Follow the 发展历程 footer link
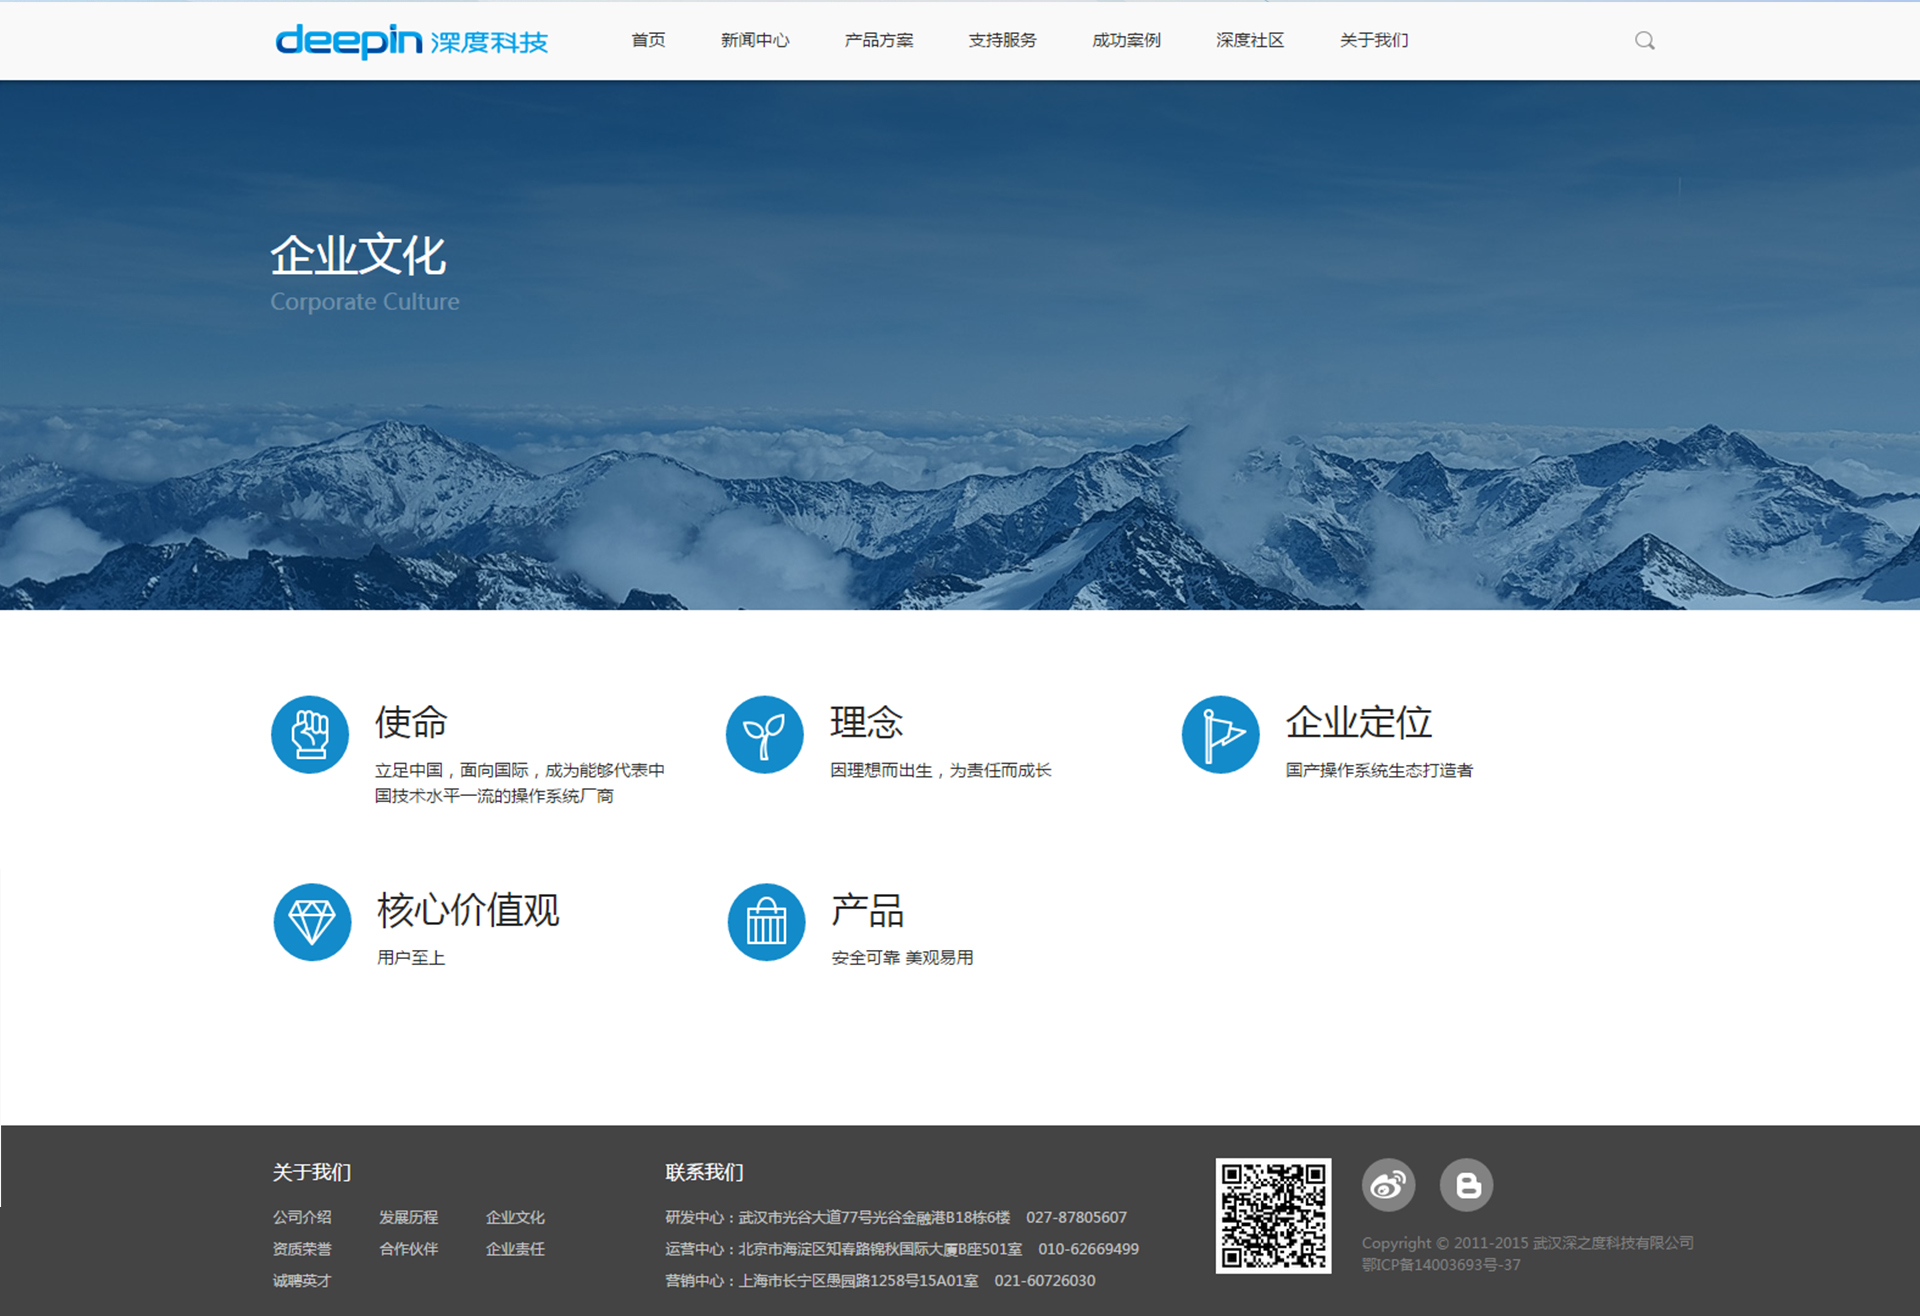 pos(408,1217)
